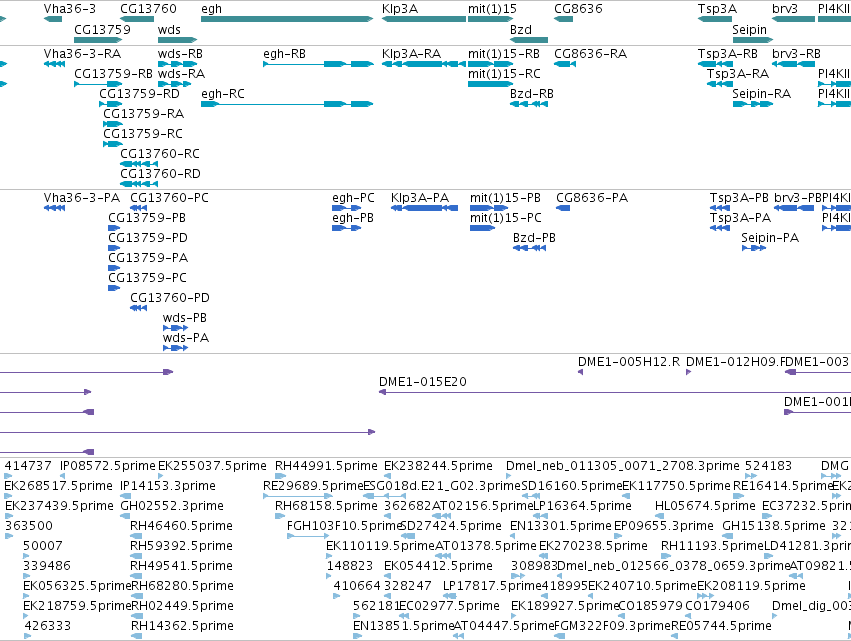851x641 pixels.
Task: Click the wds-RB transcript label
Action: coord(180,54)
